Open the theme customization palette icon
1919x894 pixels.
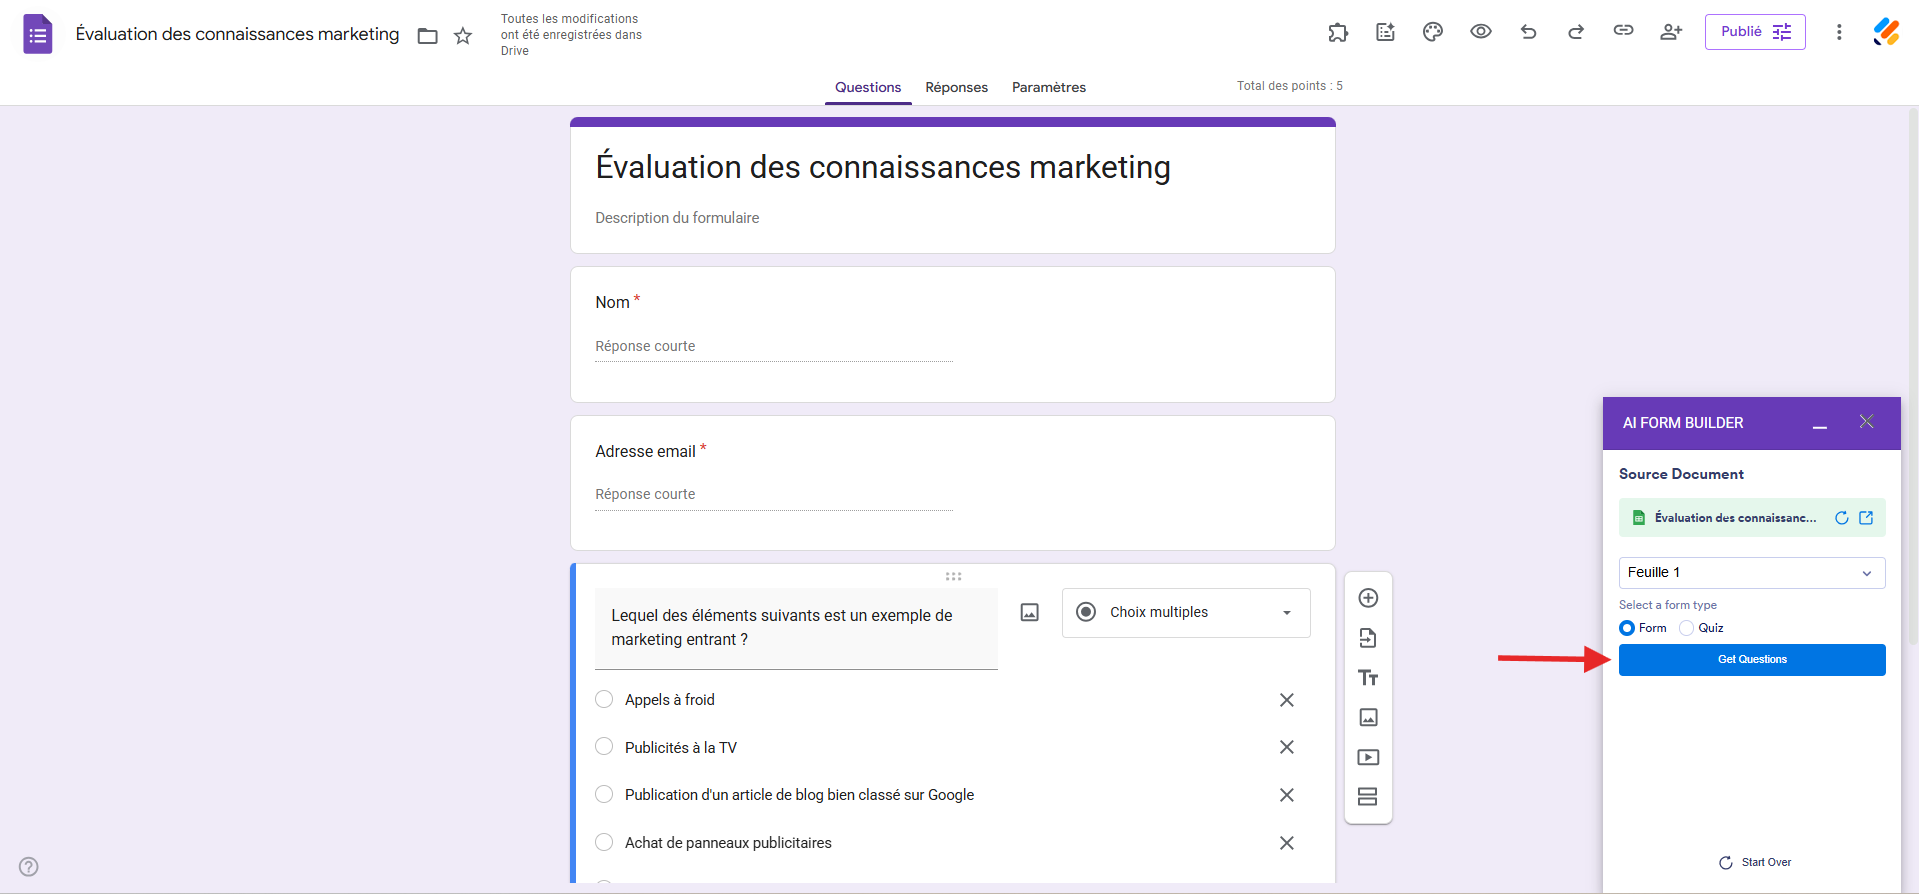click(1433, 32)
